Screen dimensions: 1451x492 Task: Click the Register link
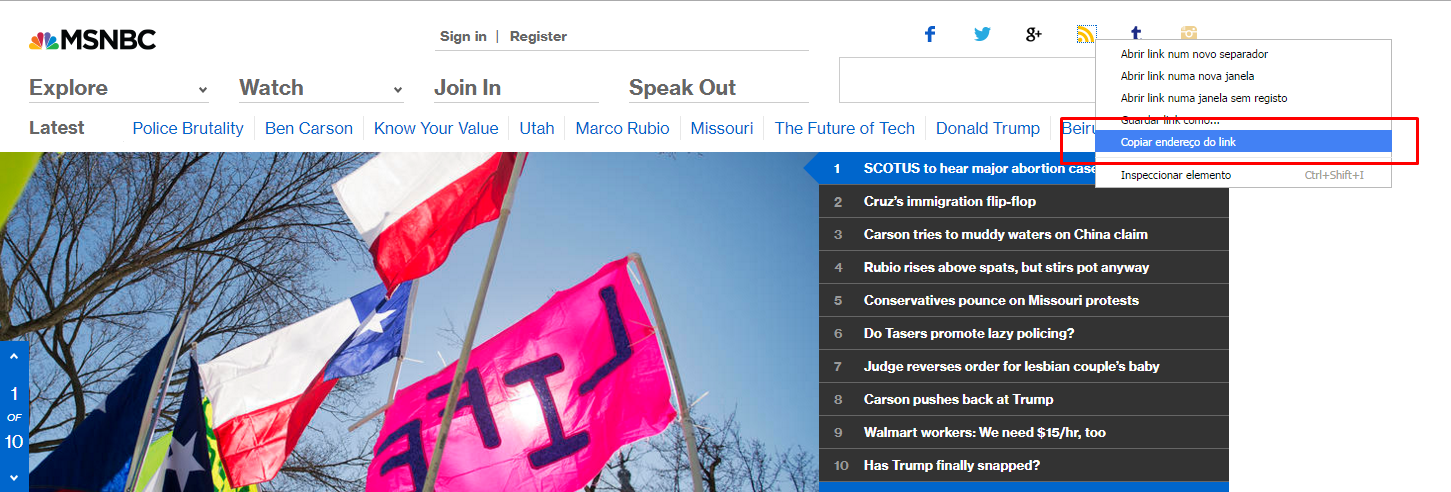point(538,36)
